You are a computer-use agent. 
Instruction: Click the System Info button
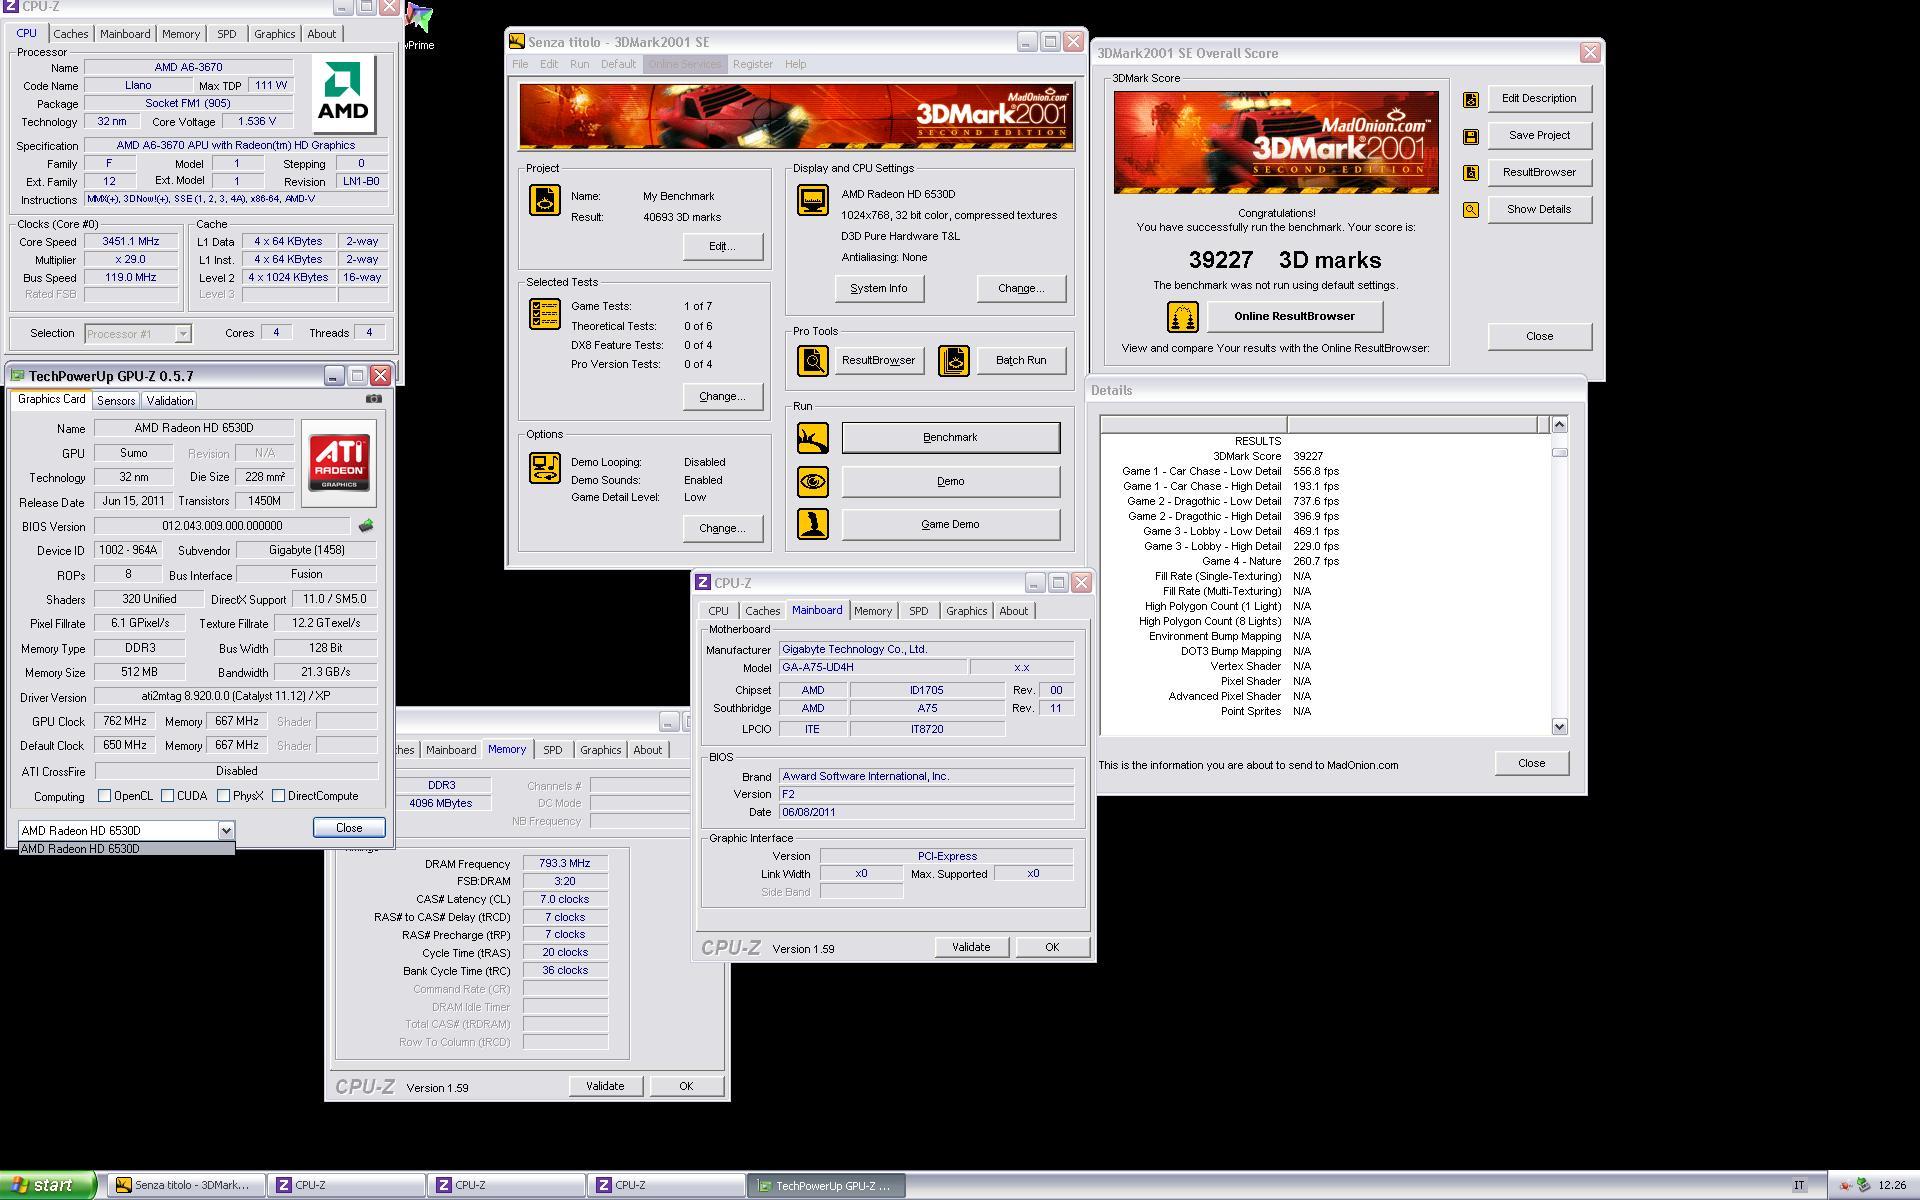click(879, 288)
